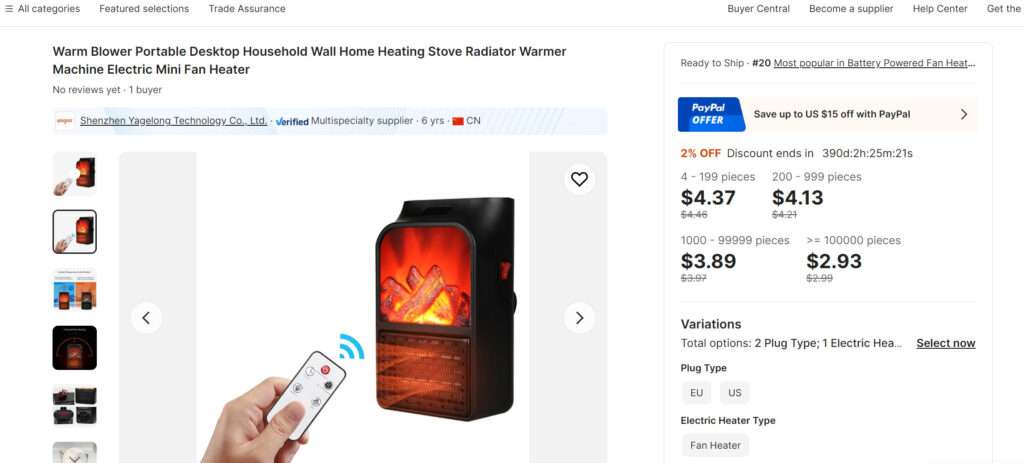Image resolution: width=1024 pixels, height=463 pixels.
Task: Select the EU plug type option
Action: coord(697,393)
